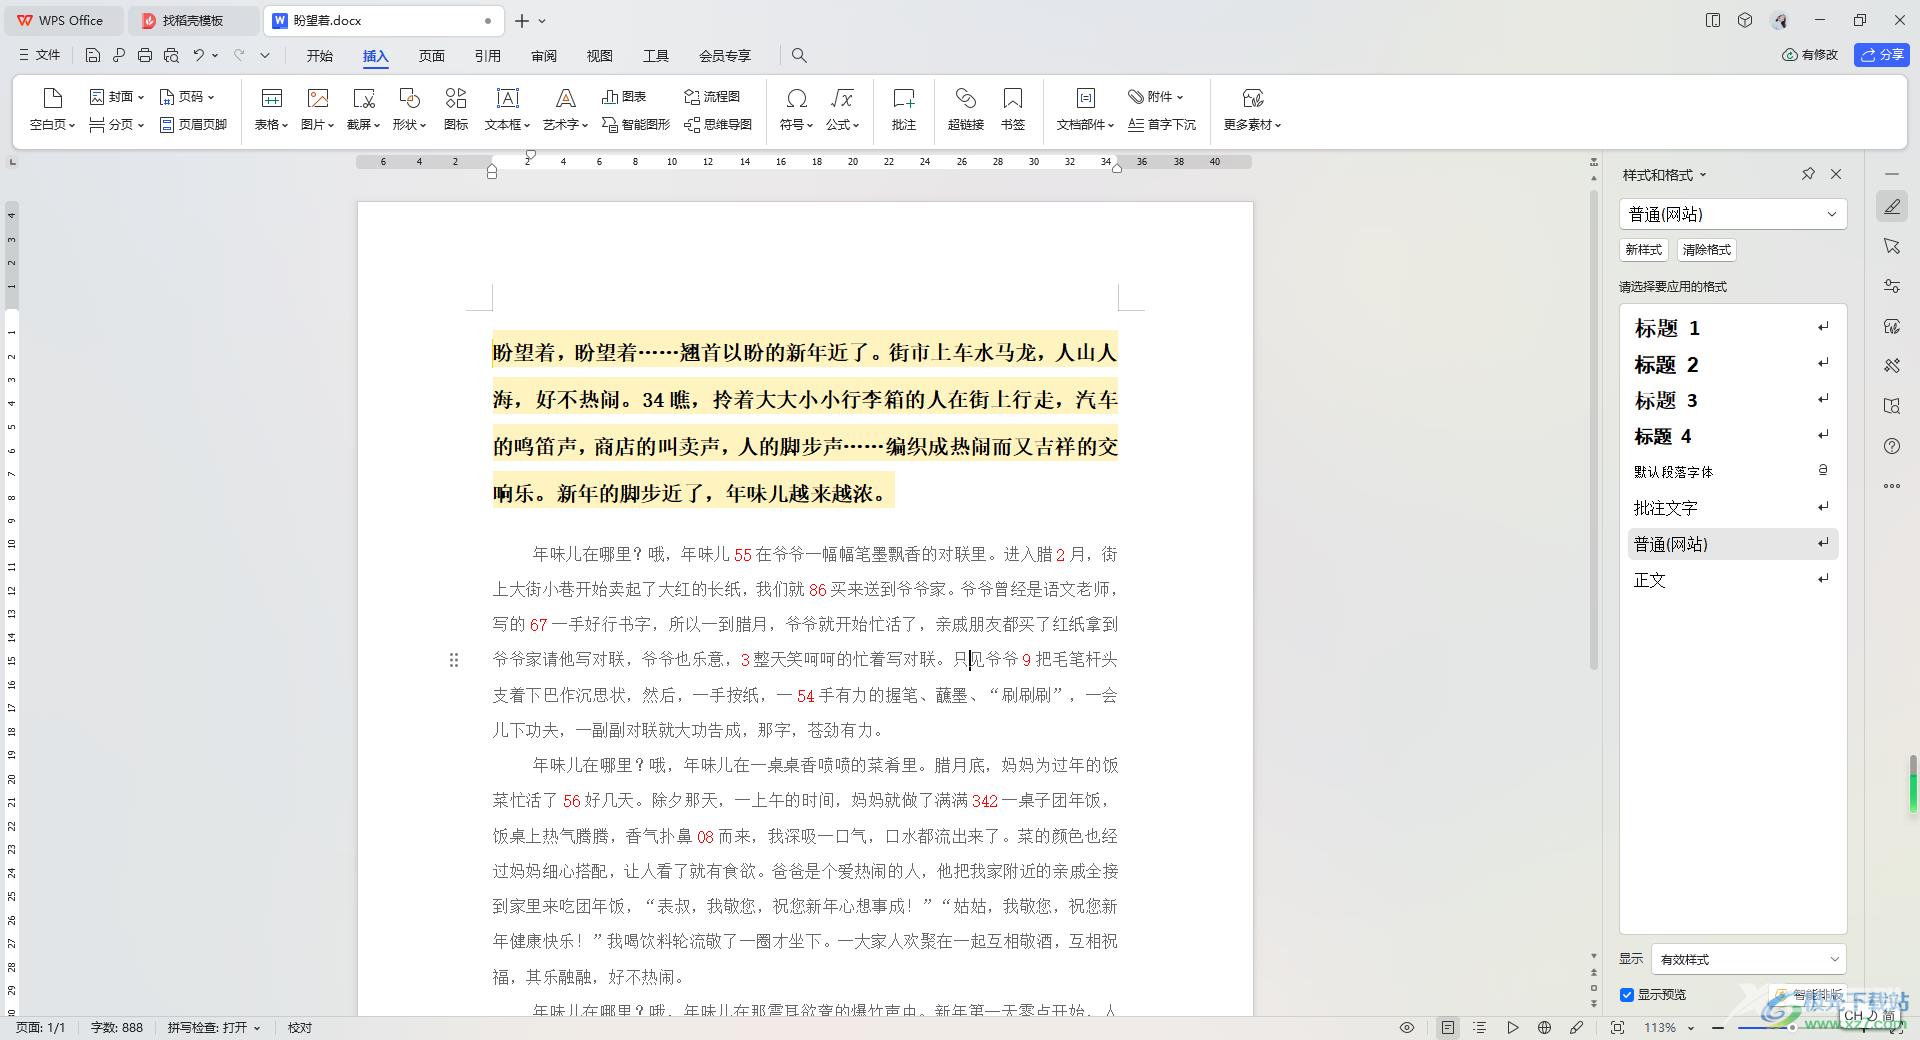The image size is (1920, 1040).
Task: Click the 文档部件 document parts icon
Action: (1086, 98)
